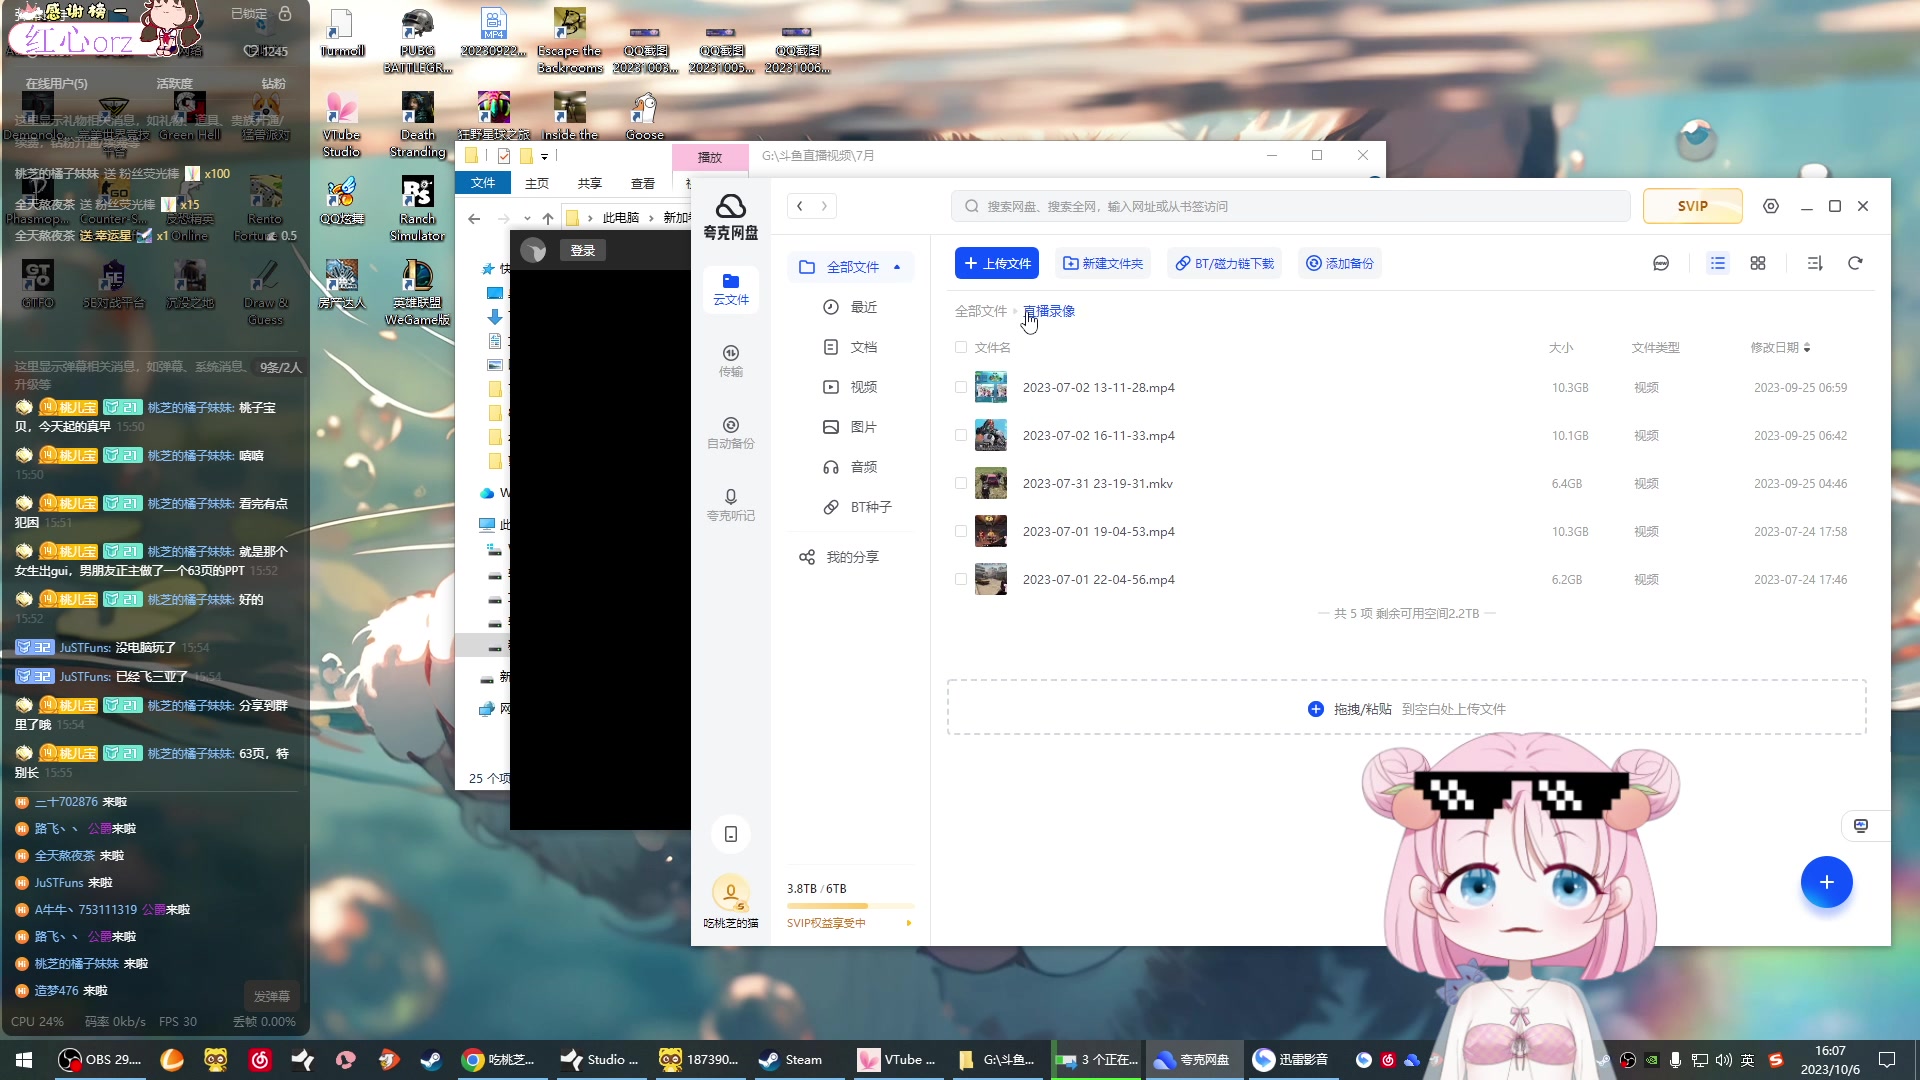Viewport: 1920px width, 1080px height.
Task: Click the 全部文件 breadcrumb link
Action: coord(981,311)
